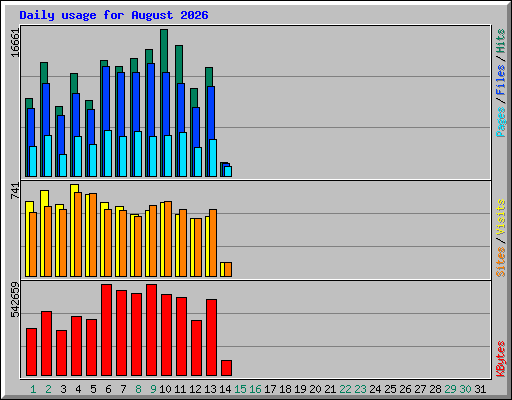Click the 'Daily usage for August 2026' title
Viewport: 512px width, 400px height.
pos(114,15)
